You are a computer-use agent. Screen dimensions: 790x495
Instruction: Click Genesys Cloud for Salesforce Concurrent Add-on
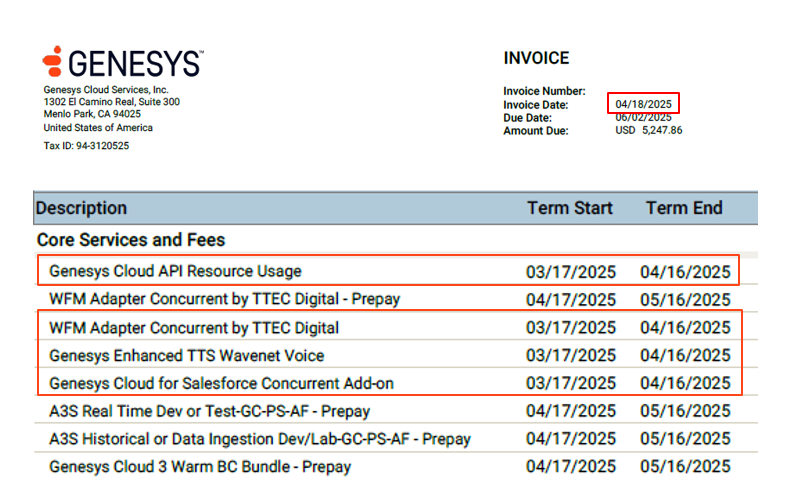tap(222, 383)
